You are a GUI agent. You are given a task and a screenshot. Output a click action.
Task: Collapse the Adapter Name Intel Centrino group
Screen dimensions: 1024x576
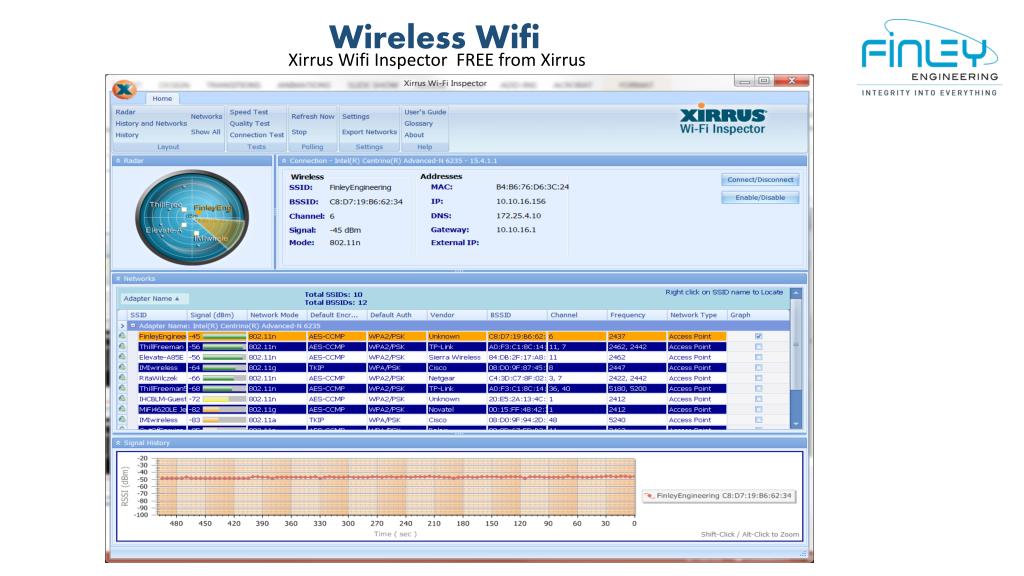coord(133,325)
